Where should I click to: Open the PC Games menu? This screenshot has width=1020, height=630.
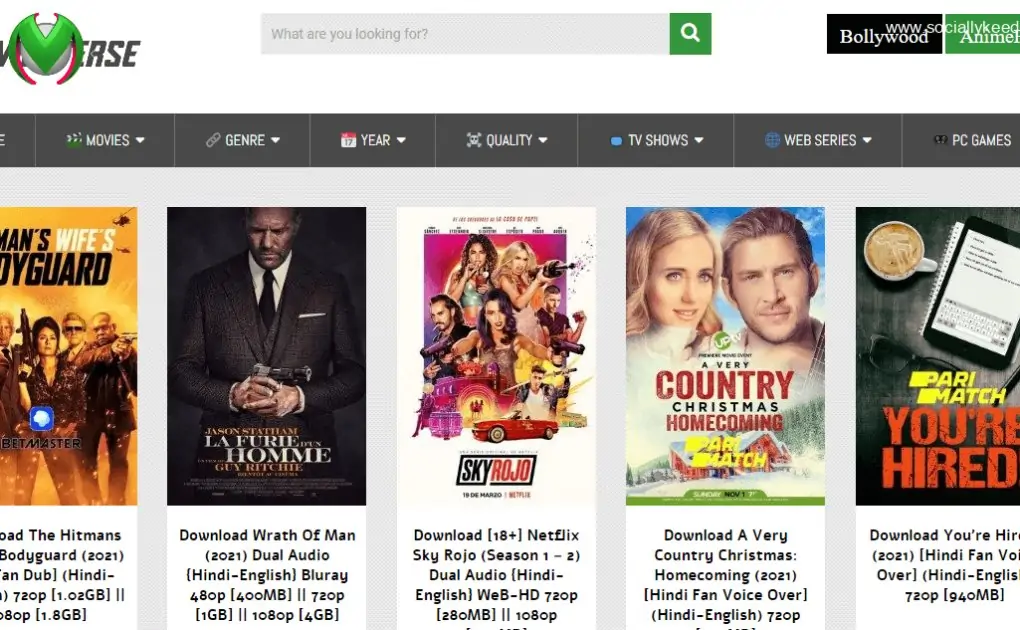pyautogui.click(x=961, y=140)
